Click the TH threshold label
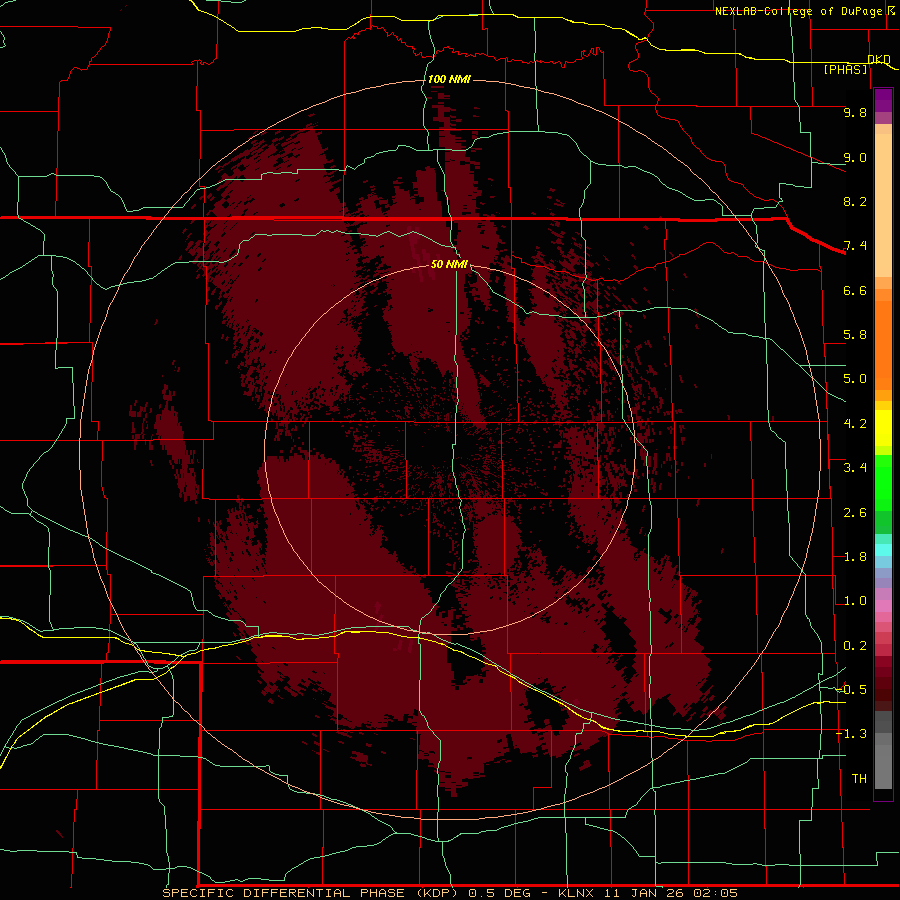900x900 pixels. (x=859, y=779)
